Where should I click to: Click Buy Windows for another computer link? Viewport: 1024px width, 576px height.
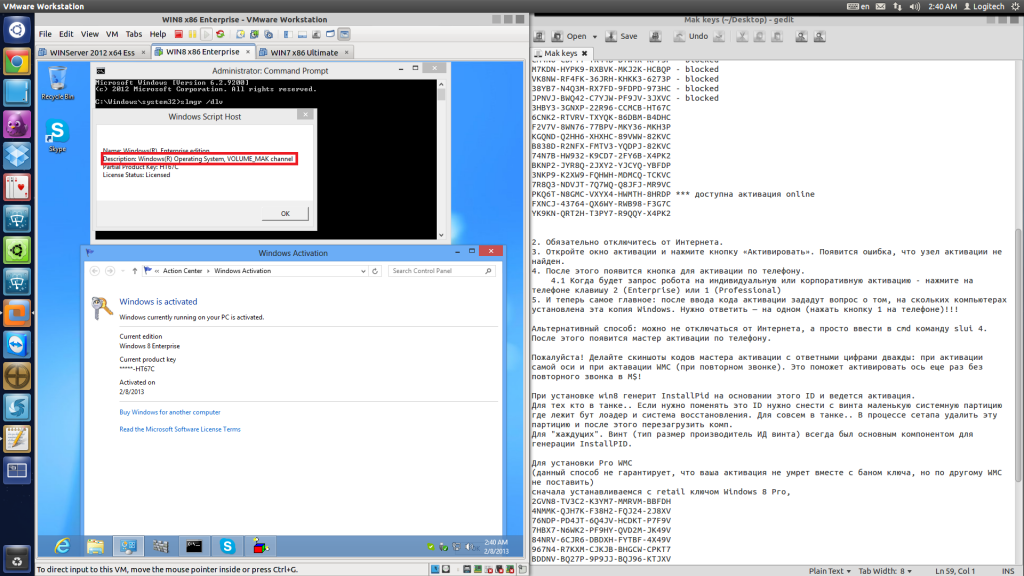170,412
